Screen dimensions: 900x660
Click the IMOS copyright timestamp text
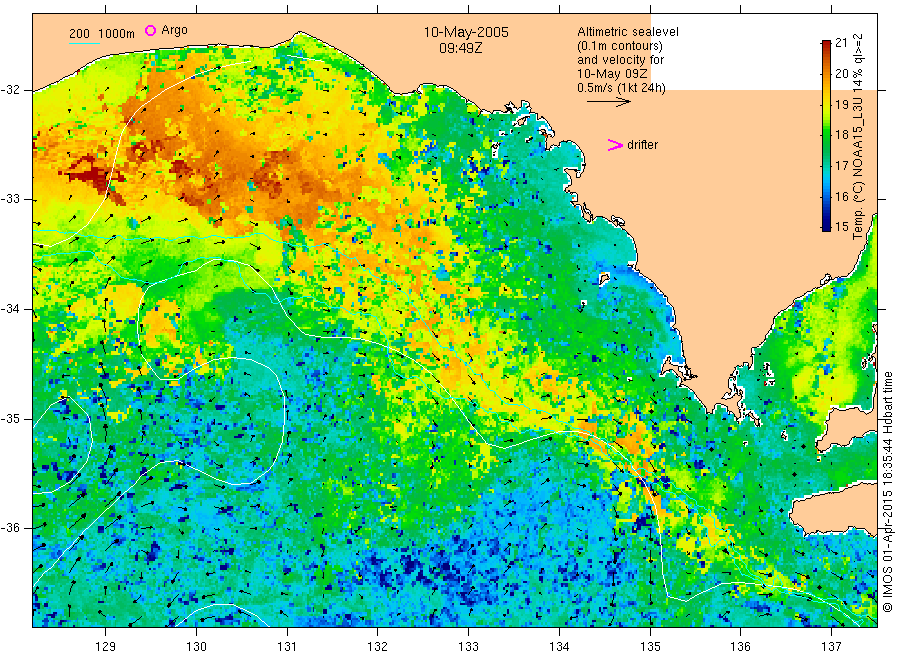click(x=888, y=491)
